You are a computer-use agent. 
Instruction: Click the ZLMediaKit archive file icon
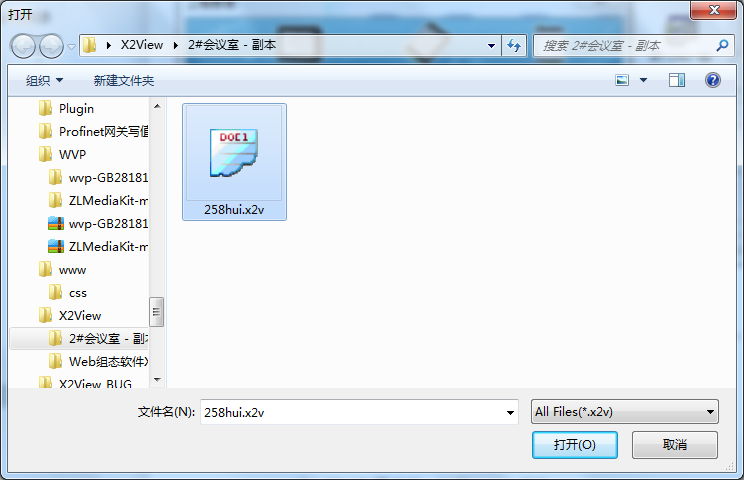[x=56, y=247]
